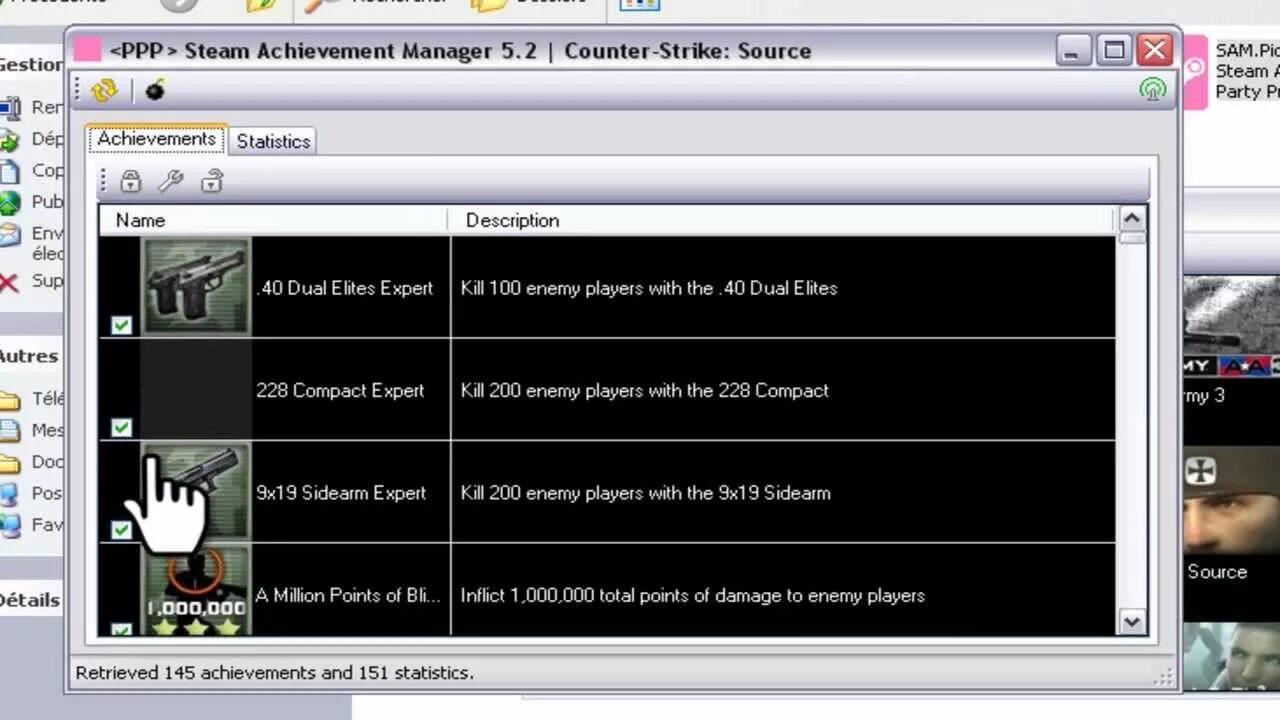Image resolution: width=1280 pixels, height=720 pixels.
Task: Switch to the Statistics tab
Action: 273,141
